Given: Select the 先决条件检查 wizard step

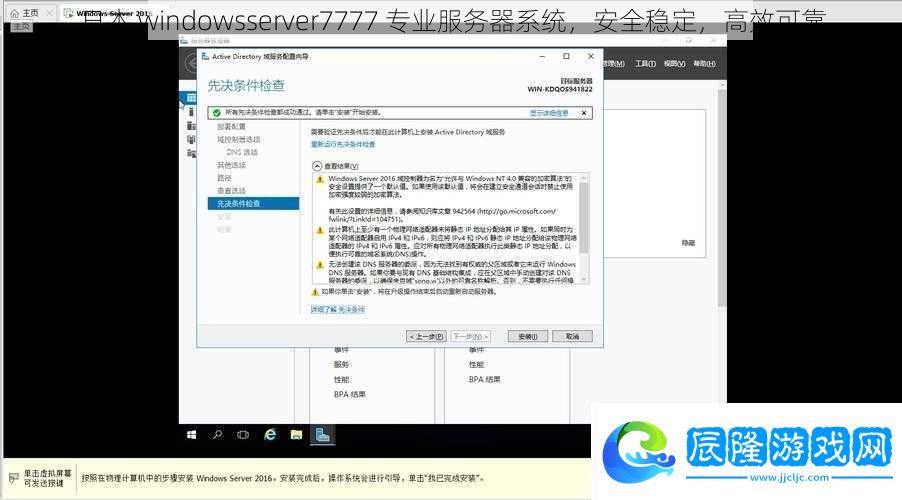Looking at the screenshot, I should [253, 204].
